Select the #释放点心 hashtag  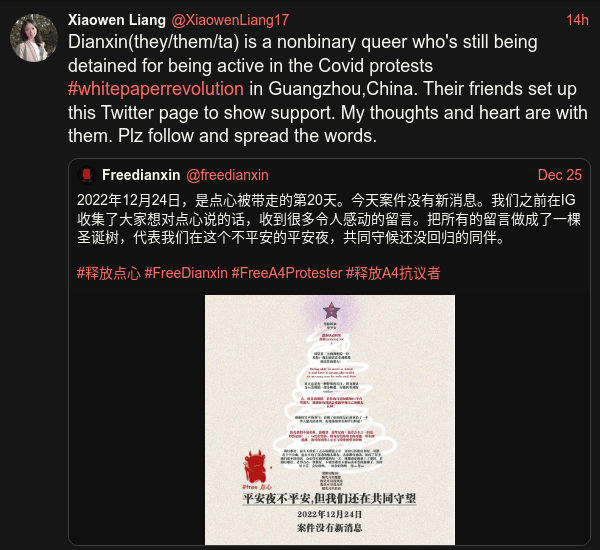coord(109,273)
